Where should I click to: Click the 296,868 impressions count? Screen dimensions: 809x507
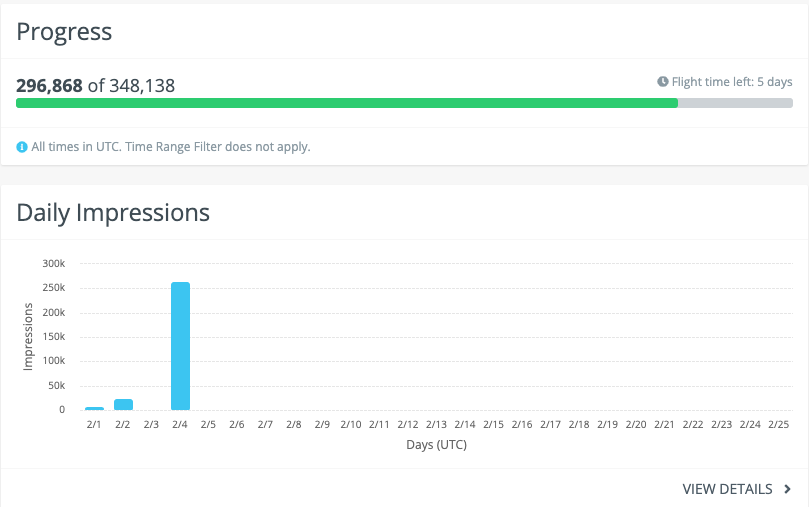[x=49, y=86]
